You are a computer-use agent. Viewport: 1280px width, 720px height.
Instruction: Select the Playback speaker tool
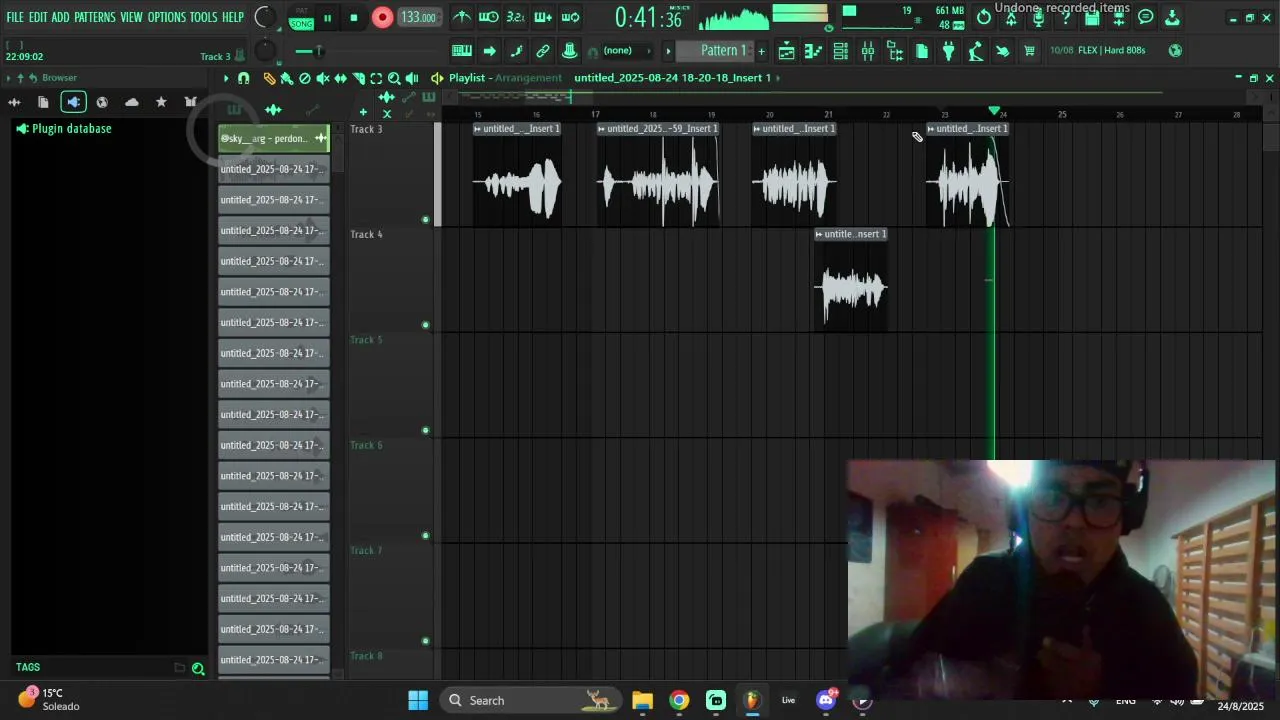pos(412,78)
